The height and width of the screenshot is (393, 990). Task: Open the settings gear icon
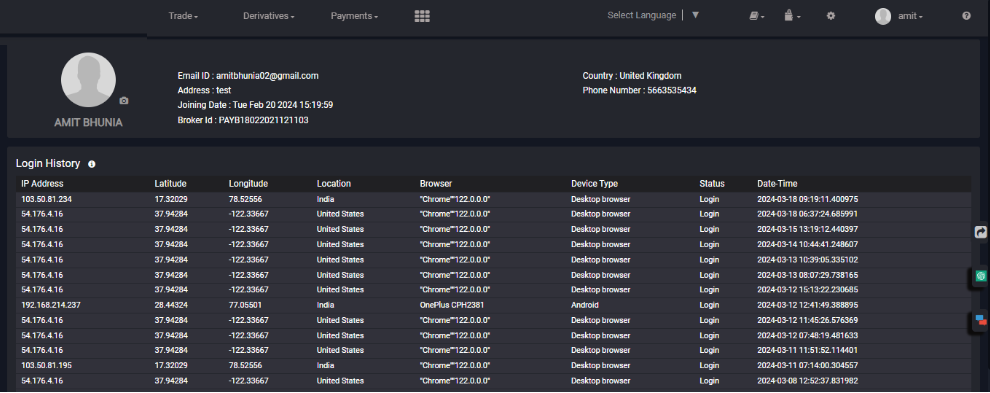click(831, 16)
